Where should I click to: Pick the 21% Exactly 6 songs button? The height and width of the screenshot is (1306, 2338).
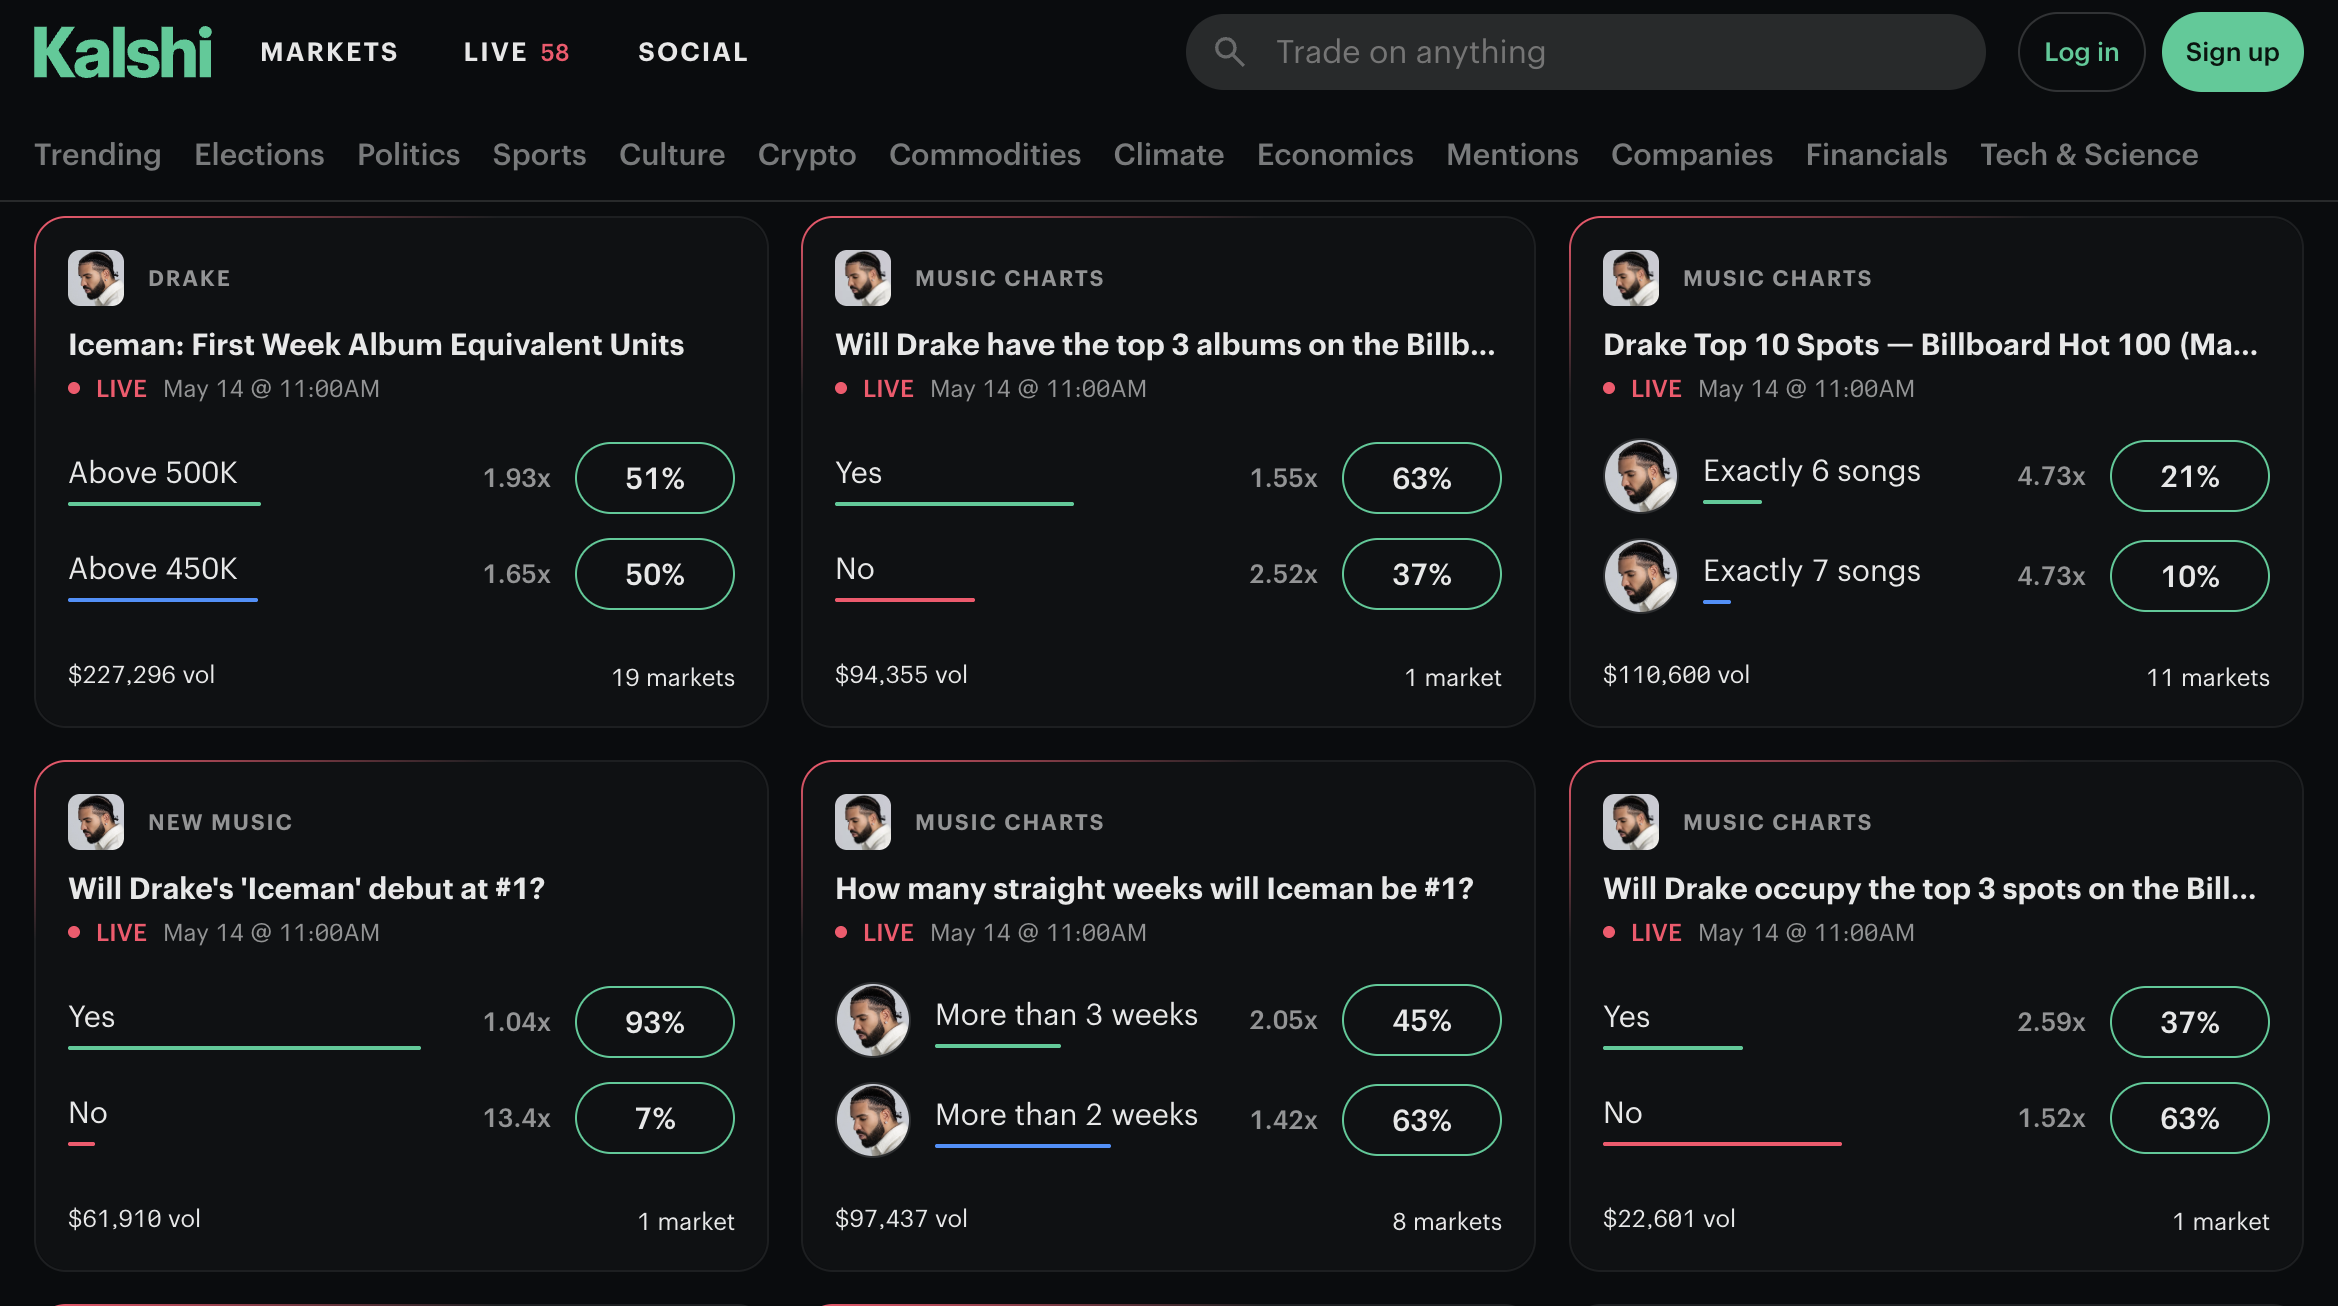tap(2190, 476)
